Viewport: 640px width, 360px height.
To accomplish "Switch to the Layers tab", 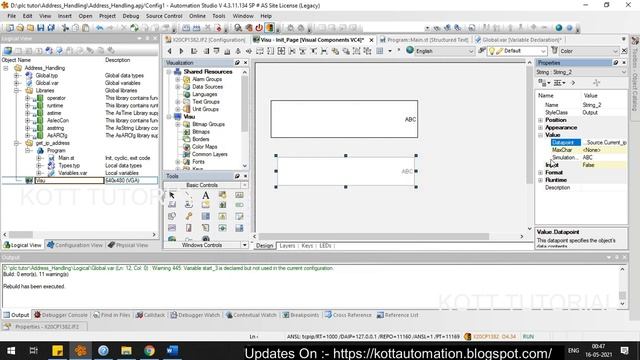I will coord(287,246).
